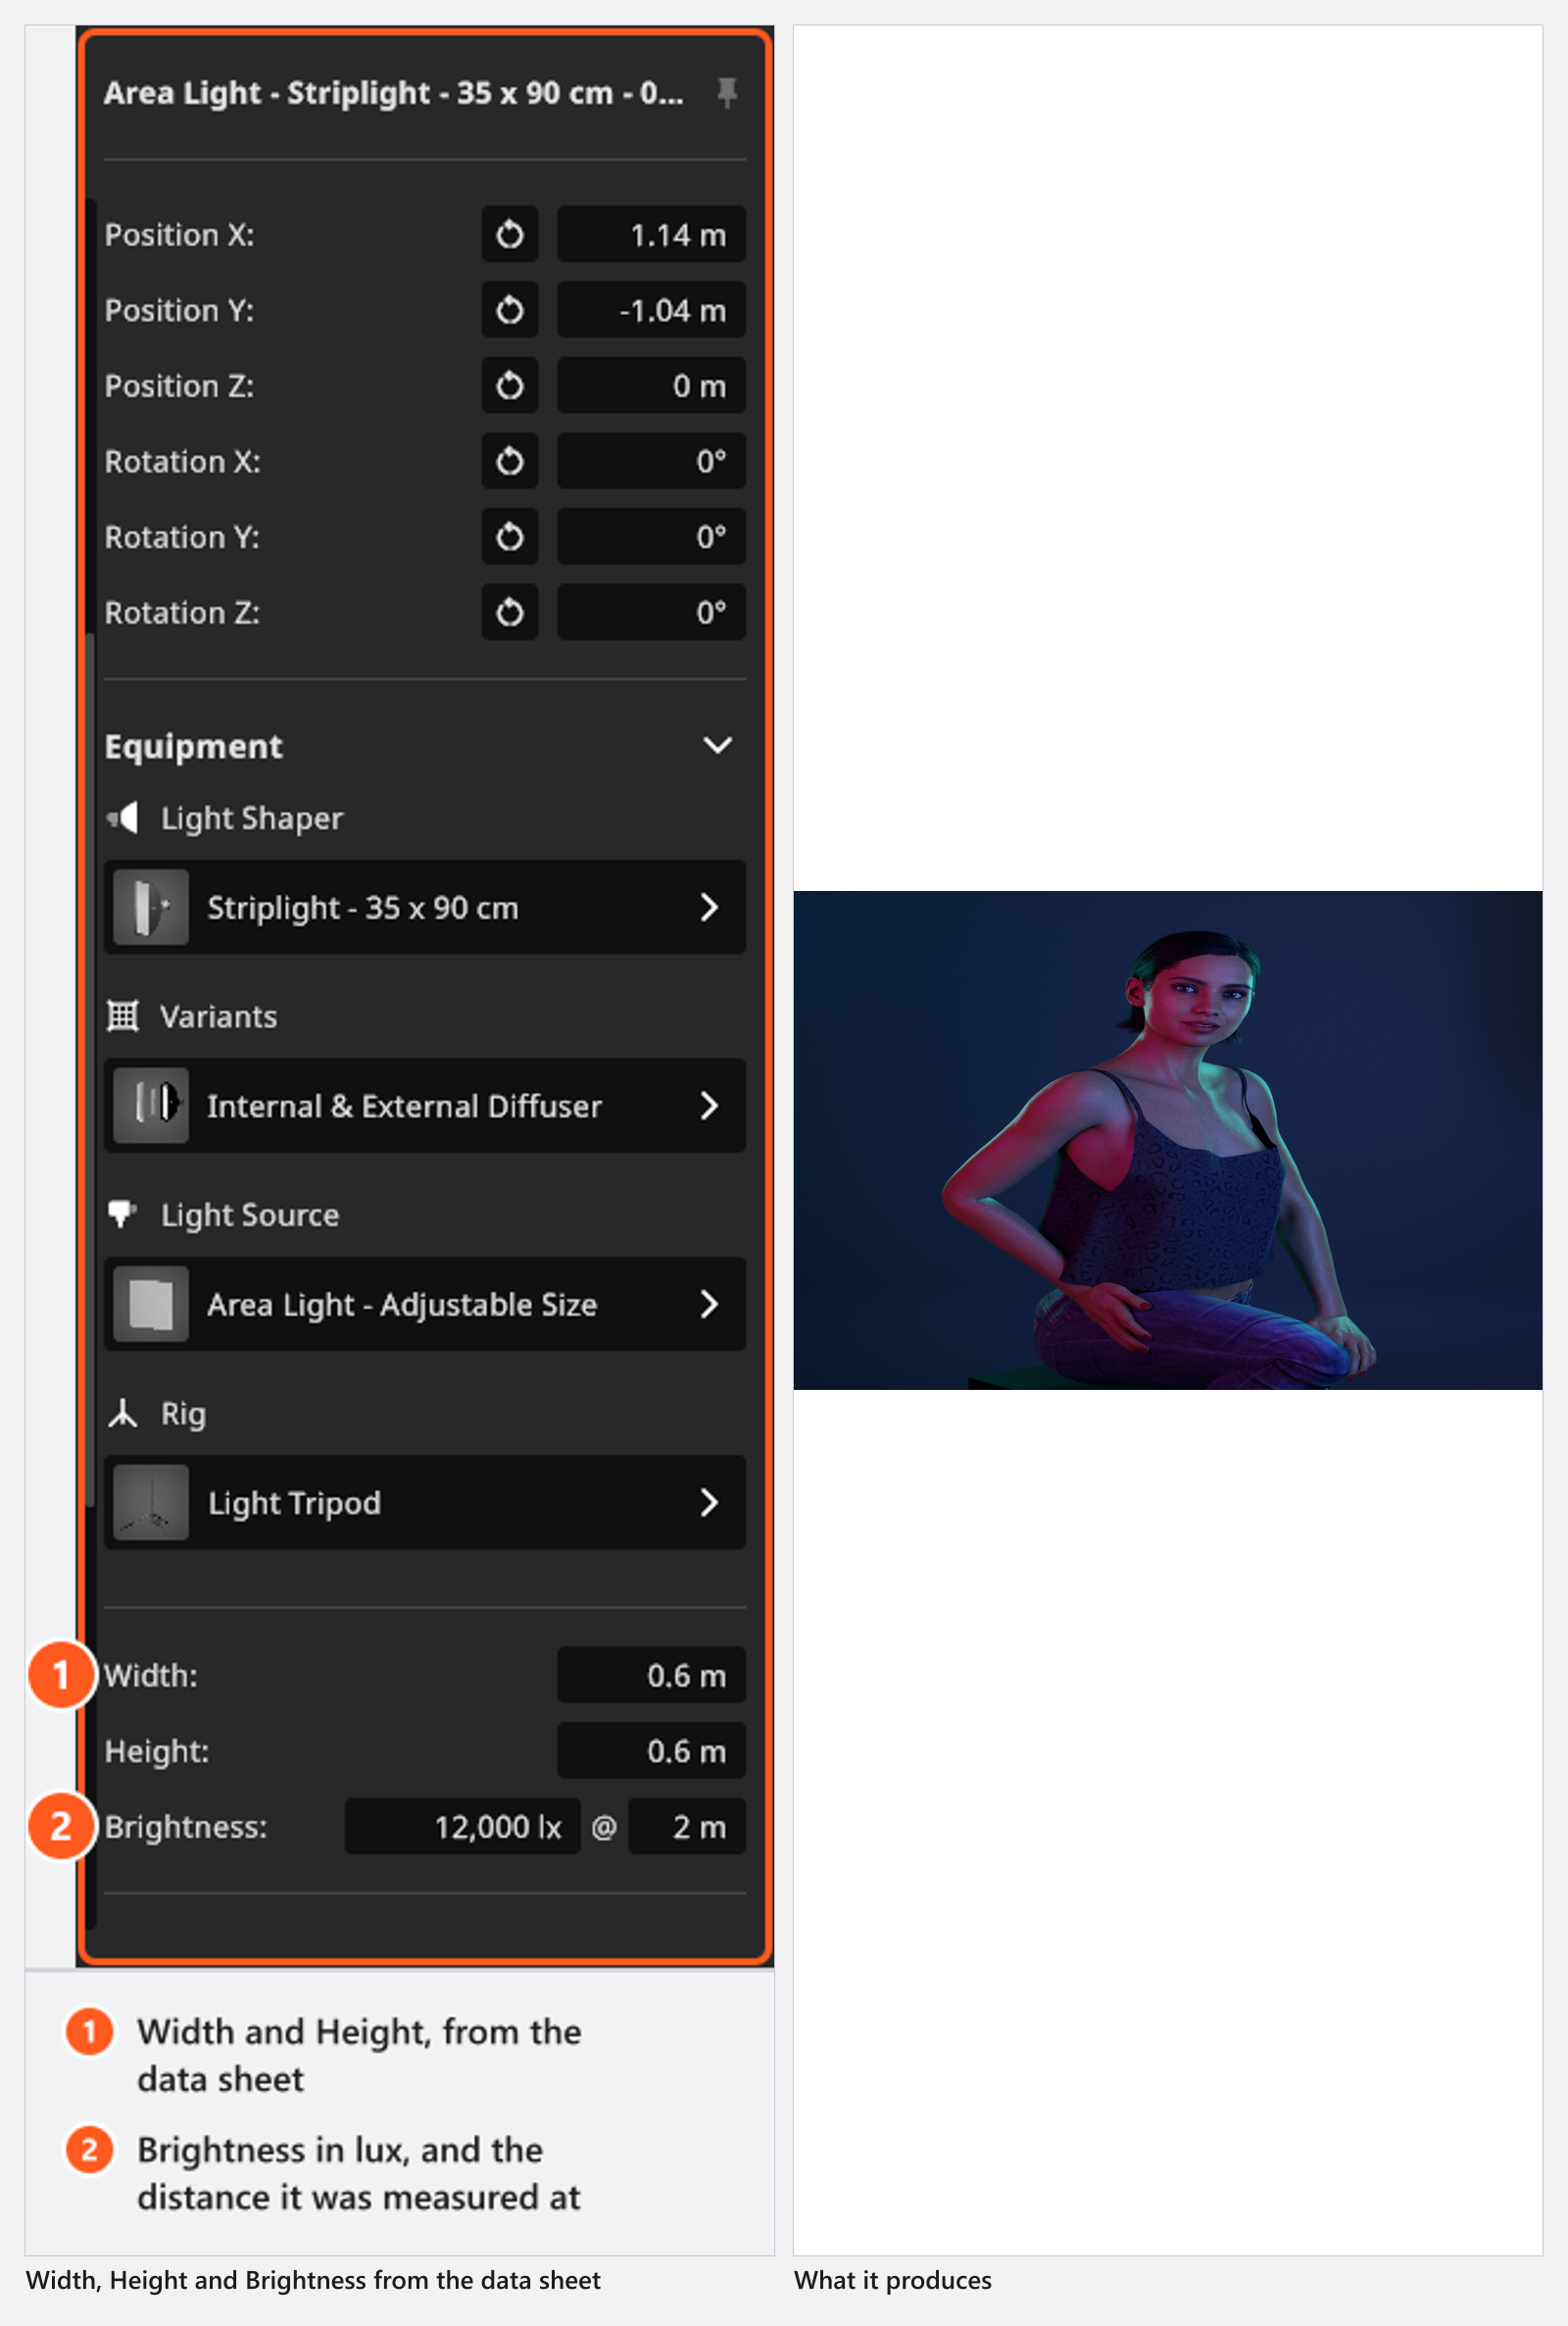Edit the Height field 0.6 m
The image size is (1568, 2326).
(652, 1752)
